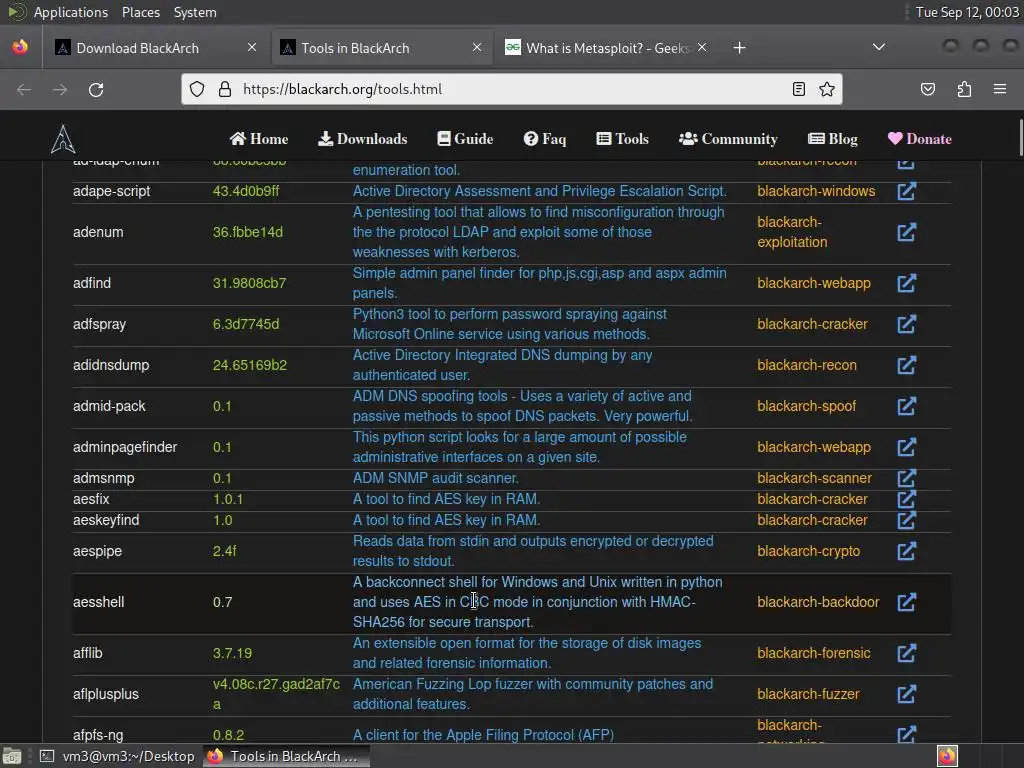Open external link icon for adfind

[x=906, y=283]
